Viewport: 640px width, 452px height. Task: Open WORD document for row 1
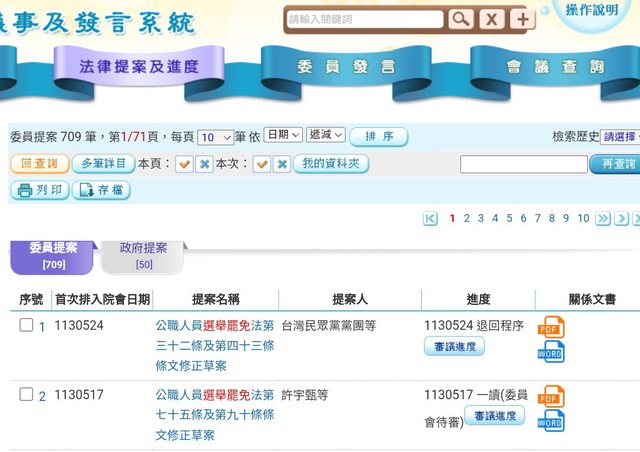551,352
